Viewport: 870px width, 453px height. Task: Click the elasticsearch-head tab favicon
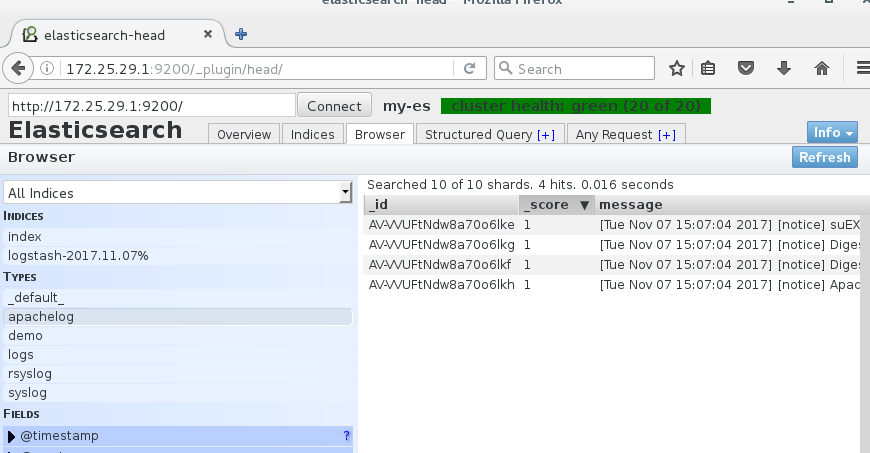click(29, 34)
